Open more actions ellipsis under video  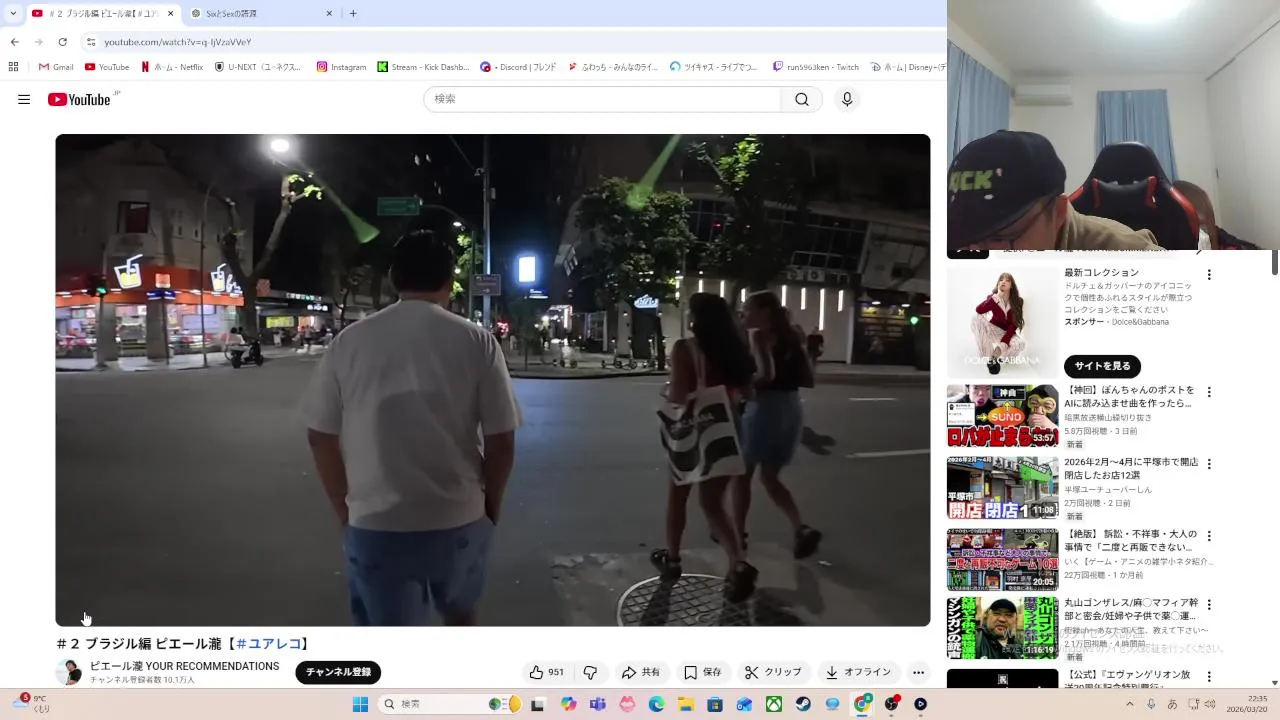tap(918, 672)
